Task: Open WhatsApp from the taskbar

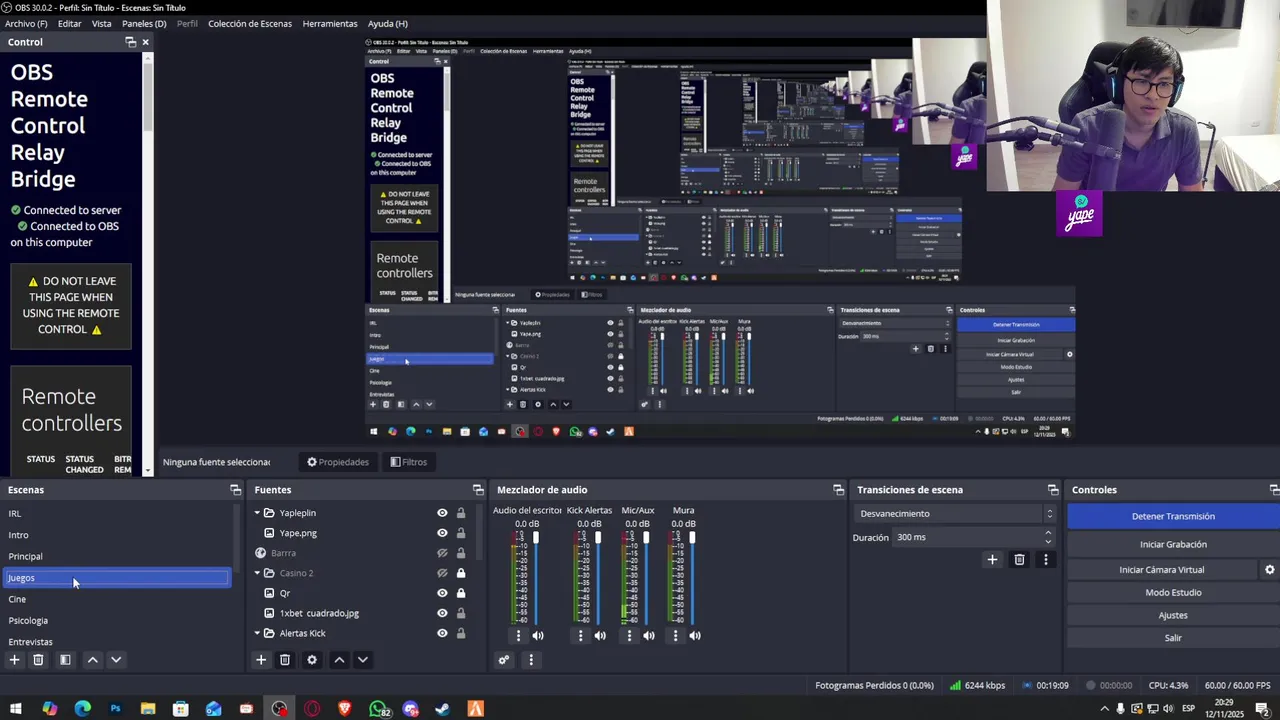Action: tap(379, 709)
